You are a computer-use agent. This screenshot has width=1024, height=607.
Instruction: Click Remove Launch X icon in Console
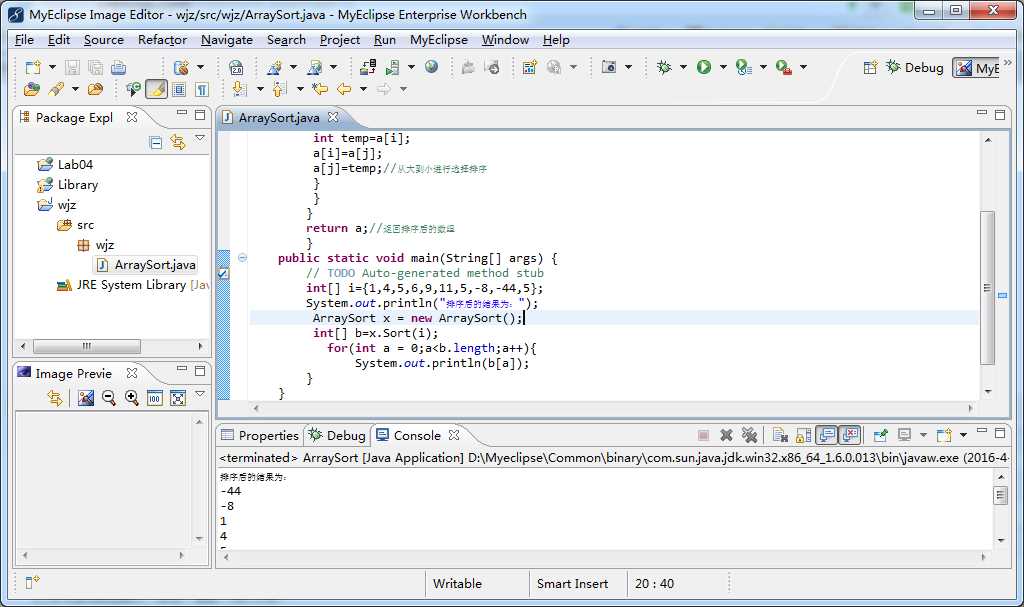pyautogui.click(x=726, y=435)
